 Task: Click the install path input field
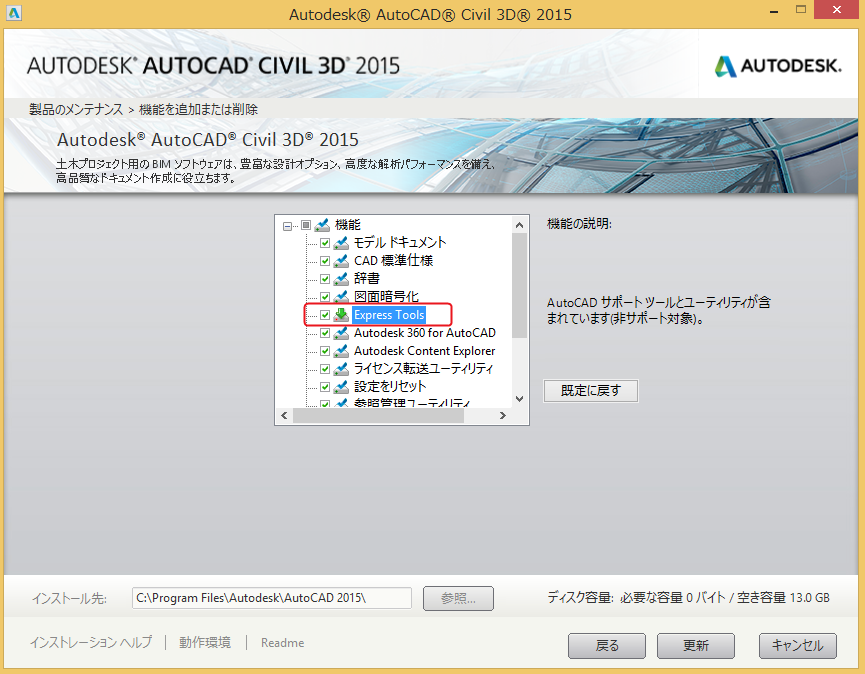272,598
